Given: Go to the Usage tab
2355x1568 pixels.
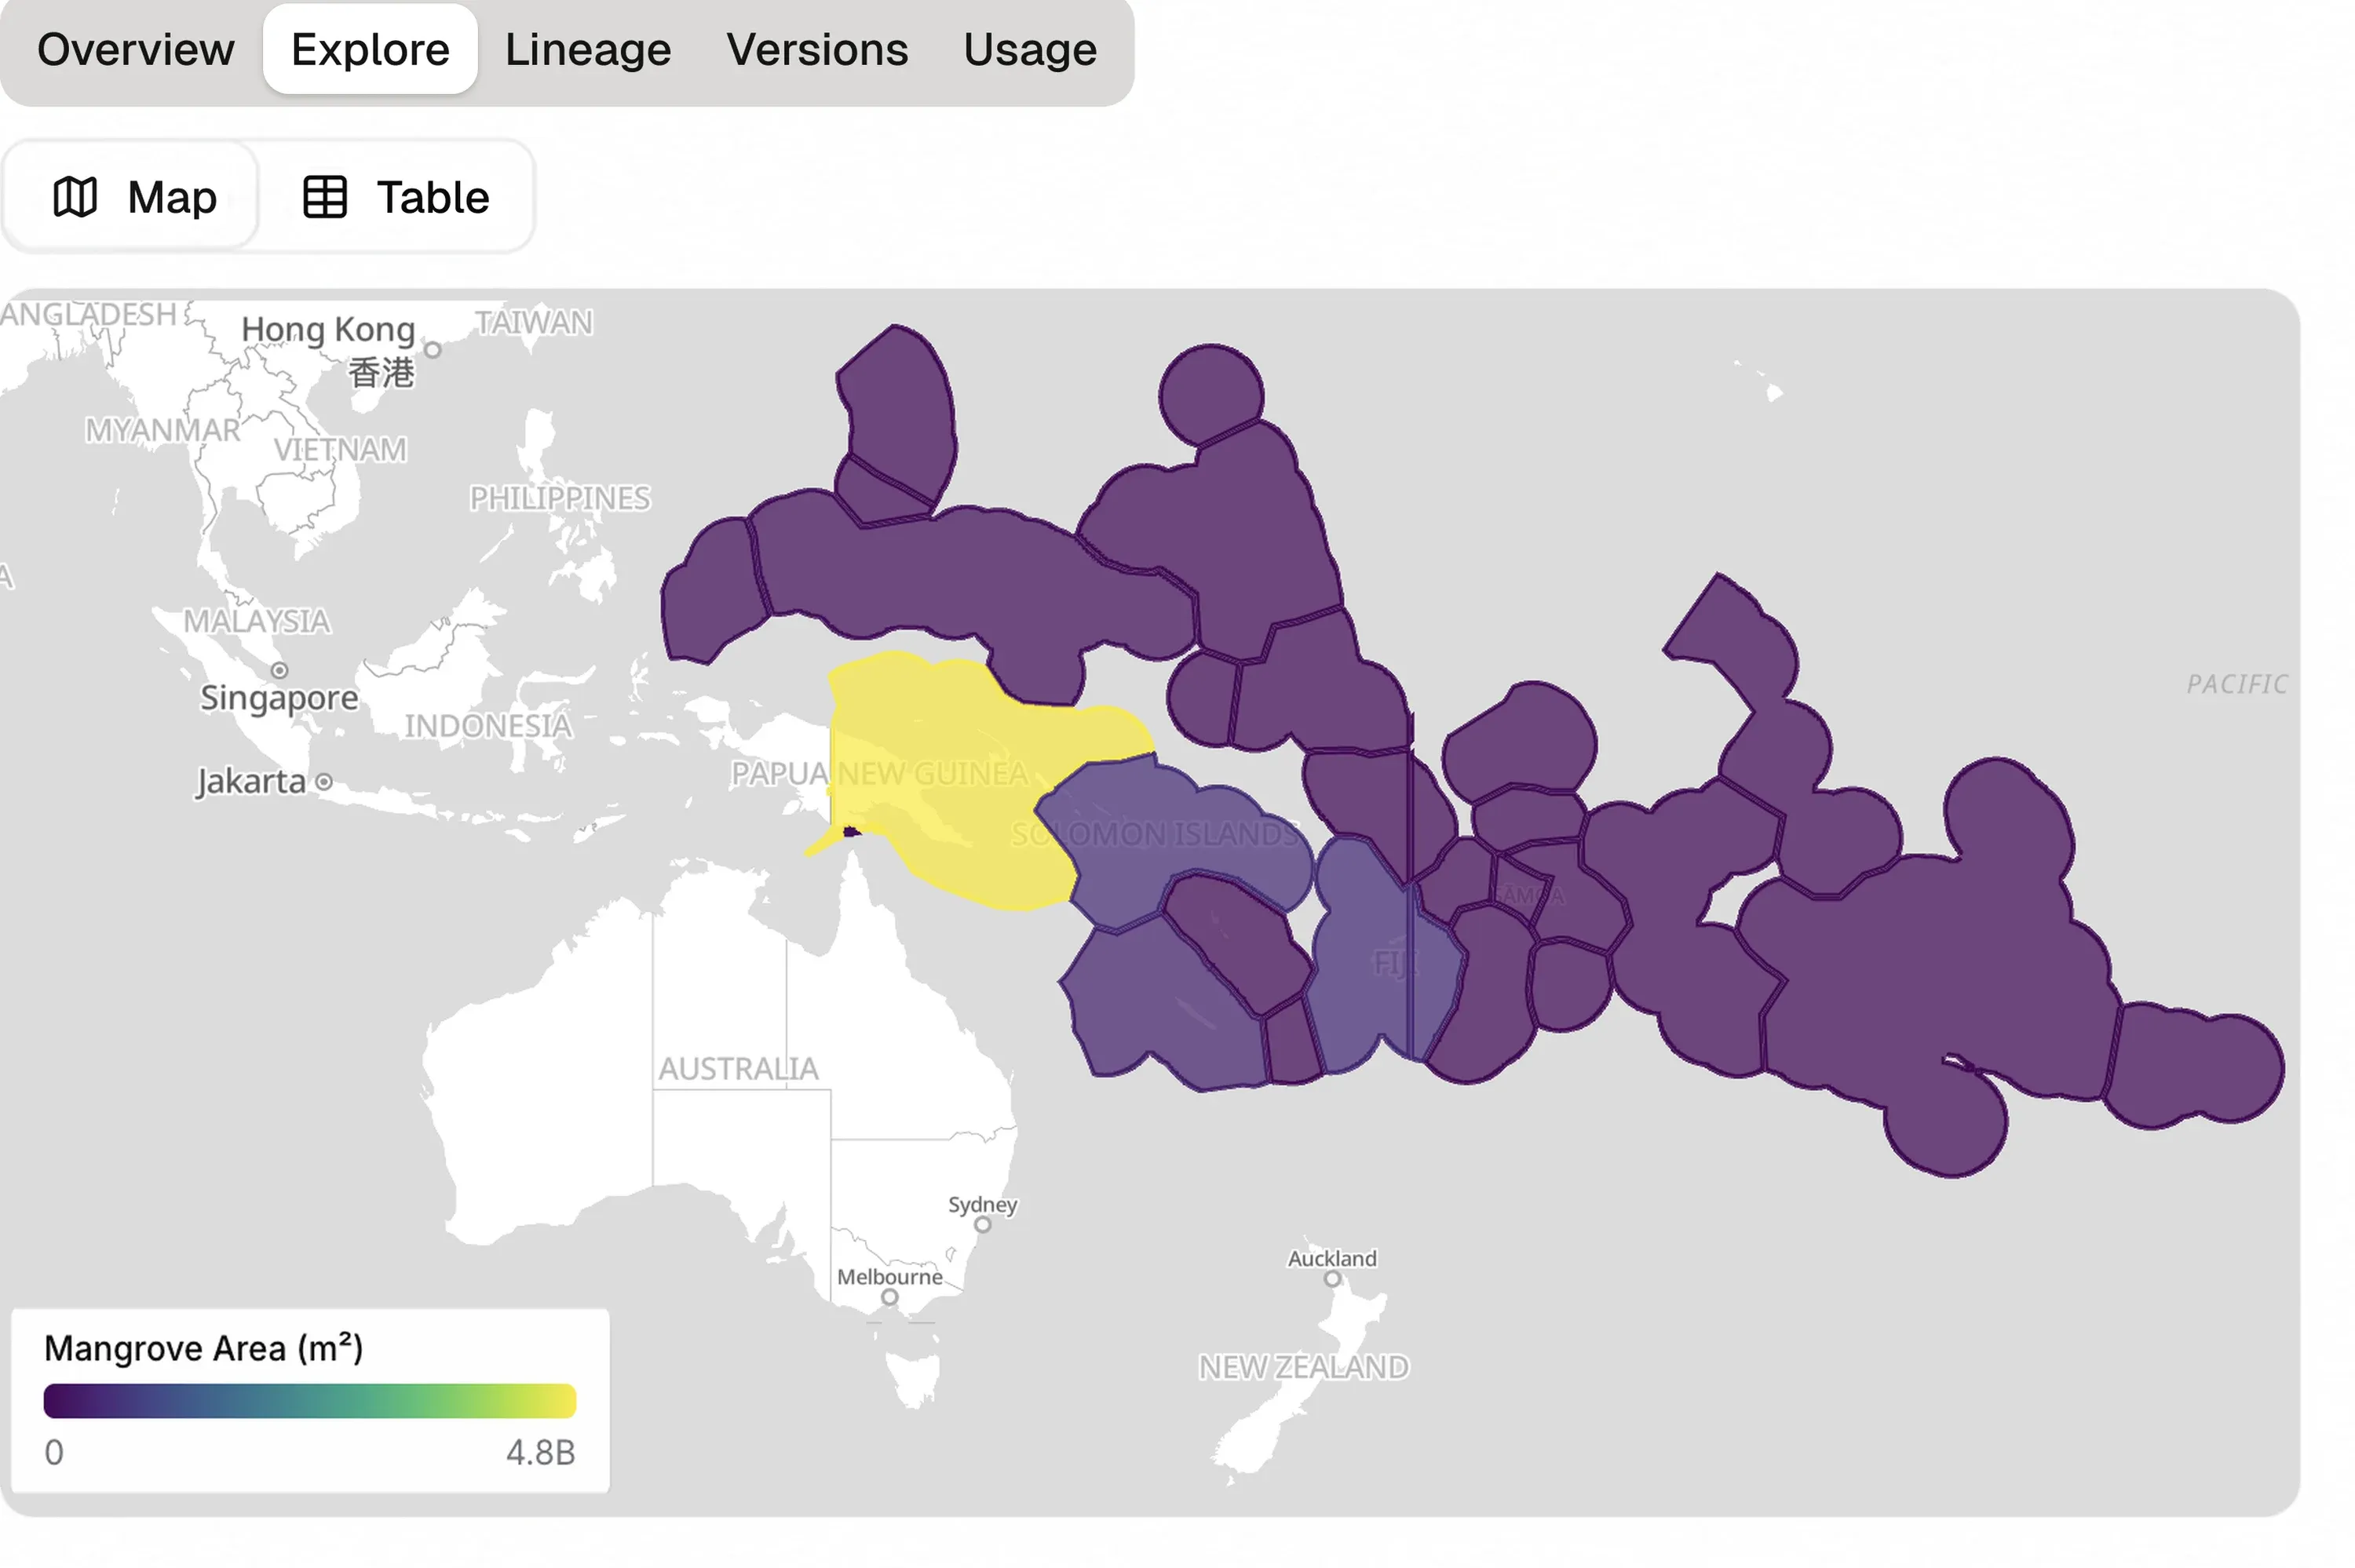Looking at the screenshot, I should (1030, 49).
